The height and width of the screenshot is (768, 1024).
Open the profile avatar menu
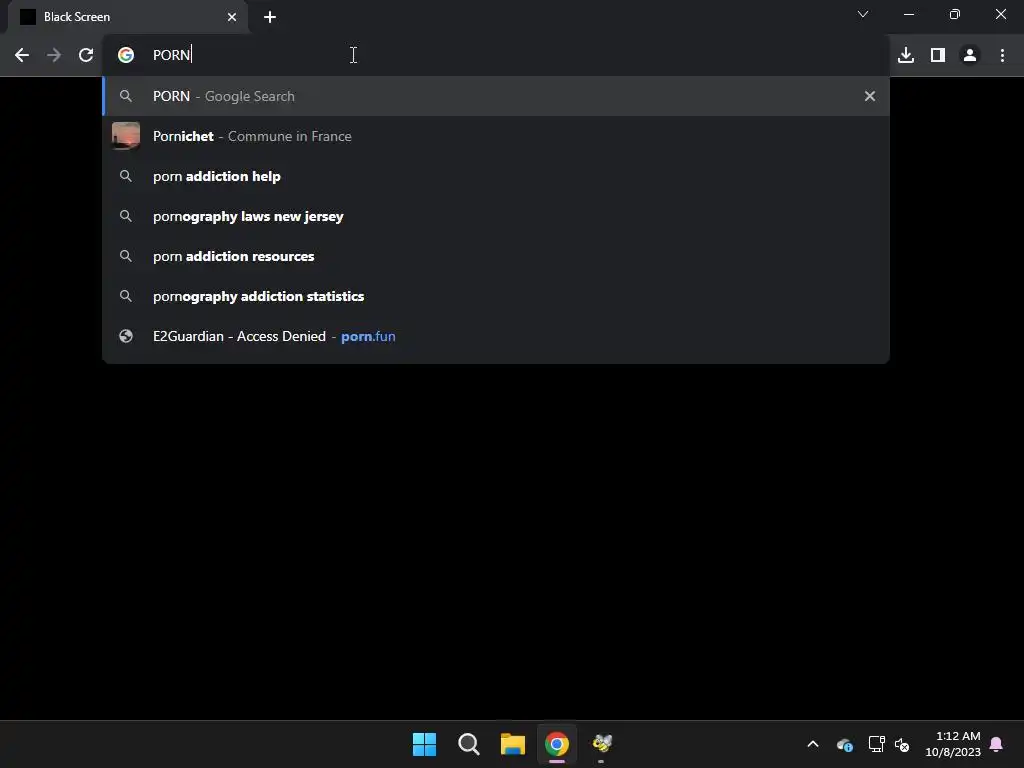click(x=970, y=56)
